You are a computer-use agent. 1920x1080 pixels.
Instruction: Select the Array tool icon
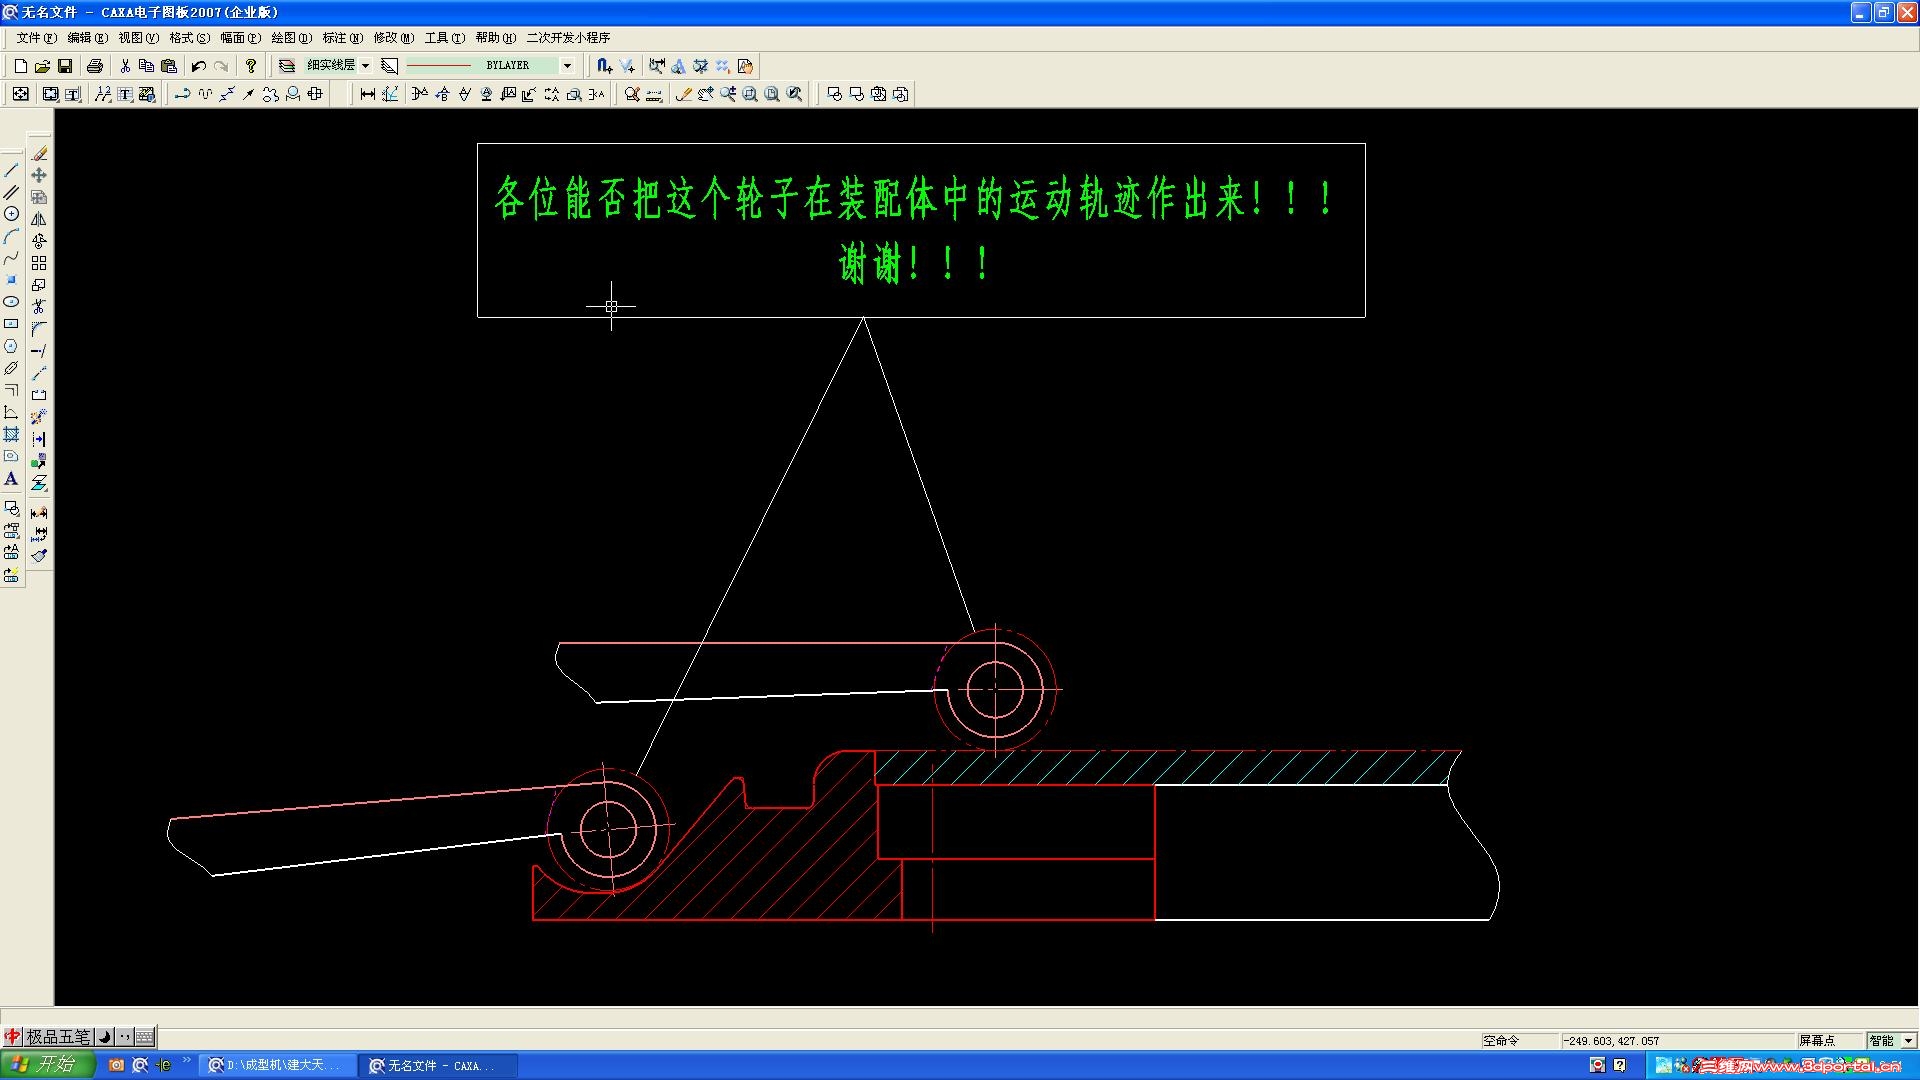click(x=39, y=263)
